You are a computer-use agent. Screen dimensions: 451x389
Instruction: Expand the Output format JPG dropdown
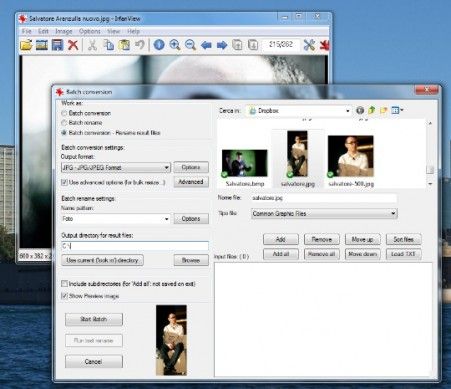point(166,168)
